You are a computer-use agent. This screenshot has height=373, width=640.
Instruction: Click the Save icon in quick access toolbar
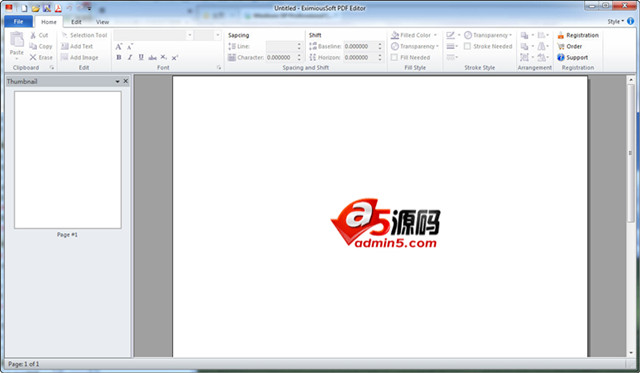coord(47,8)
